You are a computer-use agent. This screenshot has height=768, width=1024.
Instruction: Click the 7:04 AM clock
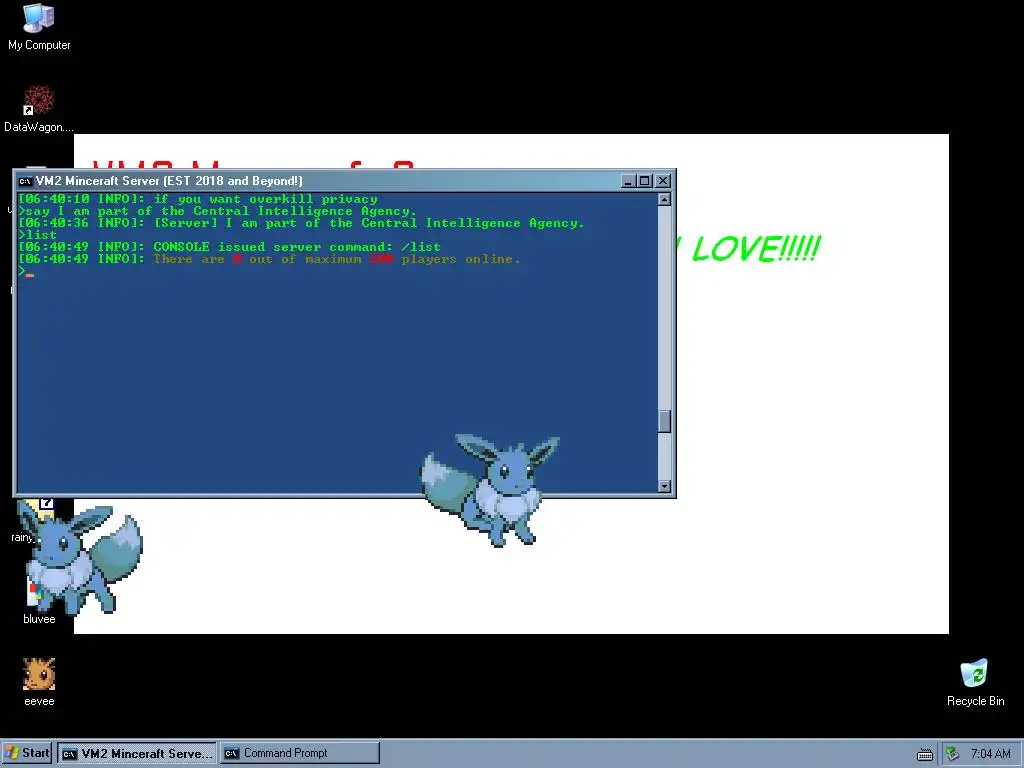pos(990,754)
